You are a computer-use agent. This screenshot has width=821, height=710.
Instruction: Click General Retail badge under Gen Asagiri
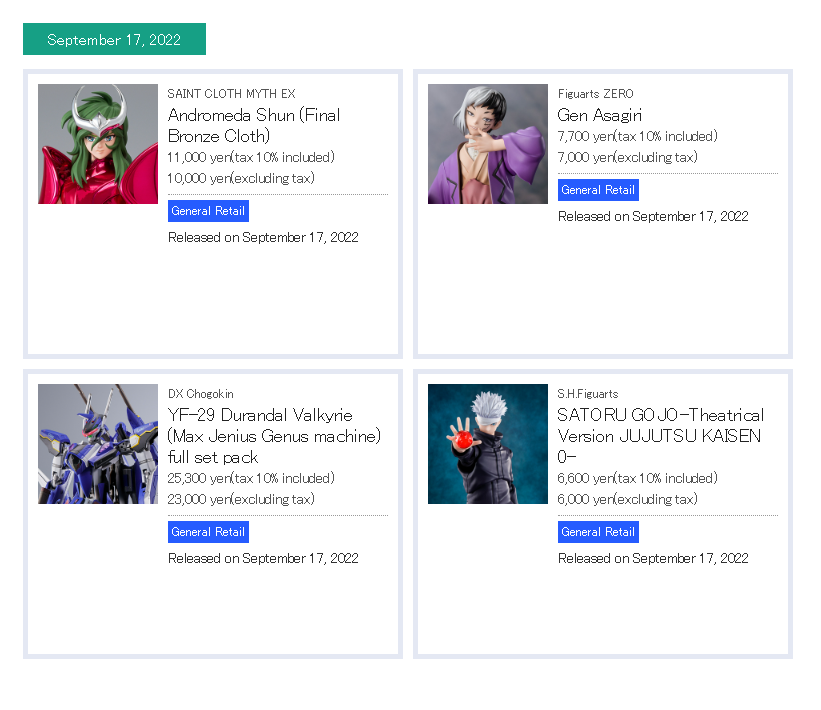tap(598, 190)
